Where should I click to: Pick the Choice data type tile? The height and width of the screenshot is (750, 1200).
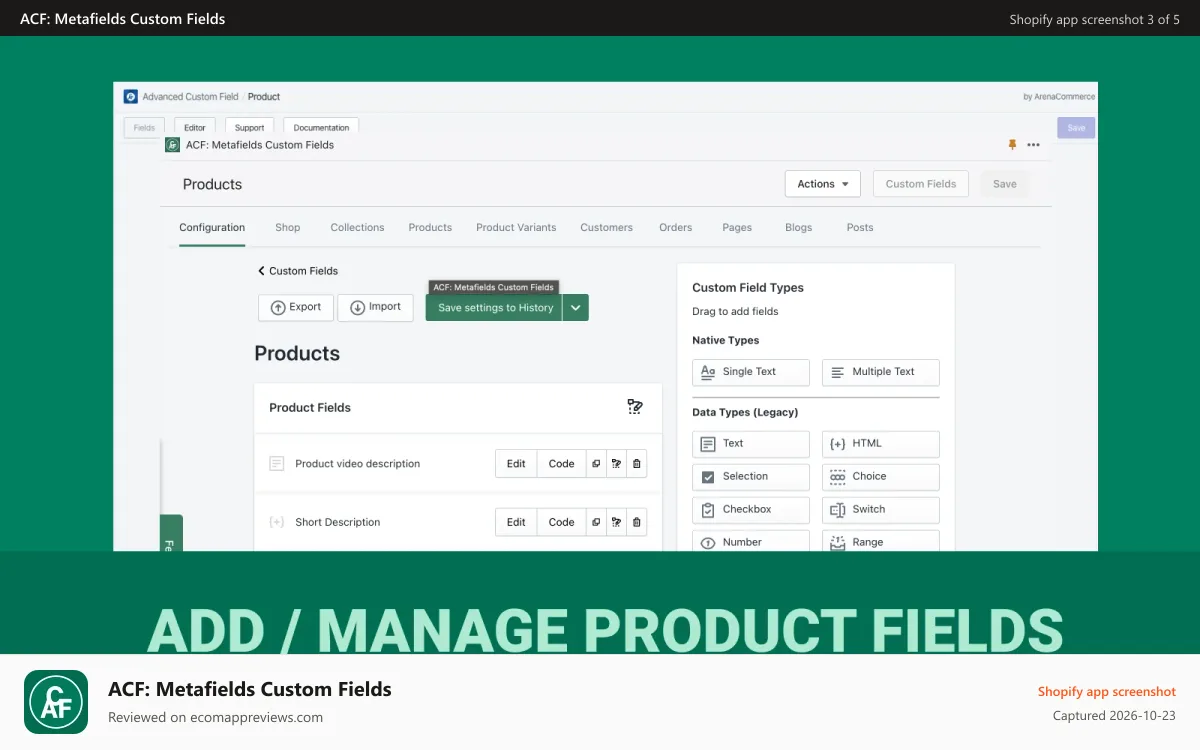click(881, 477)
